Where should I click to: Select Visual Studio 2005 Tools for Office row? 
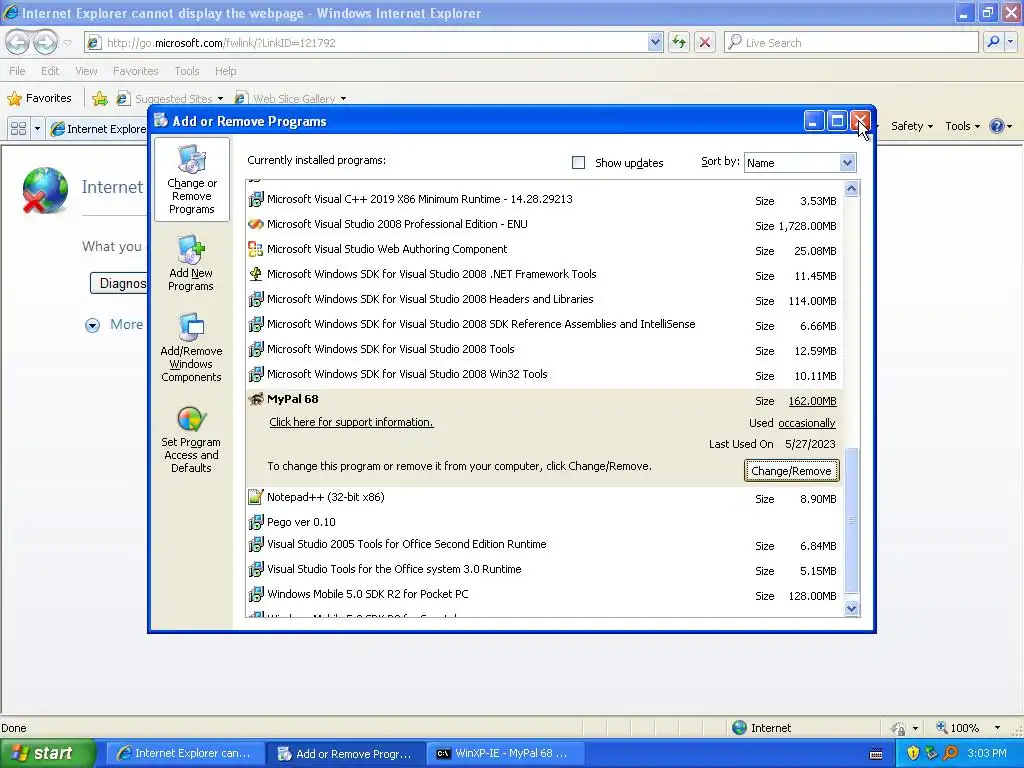coord(545,544)
